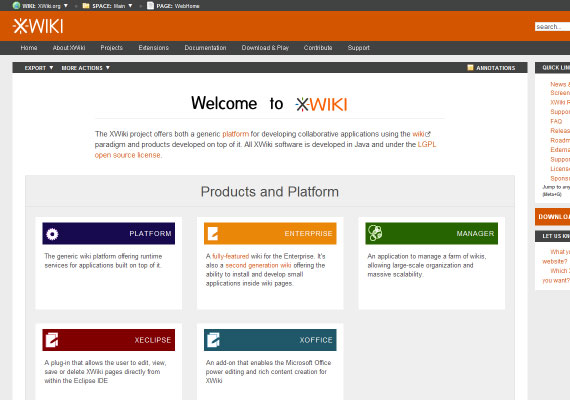Open the Support menu item
This screenshot has height=400, width=570.
(x=358, y=48)
